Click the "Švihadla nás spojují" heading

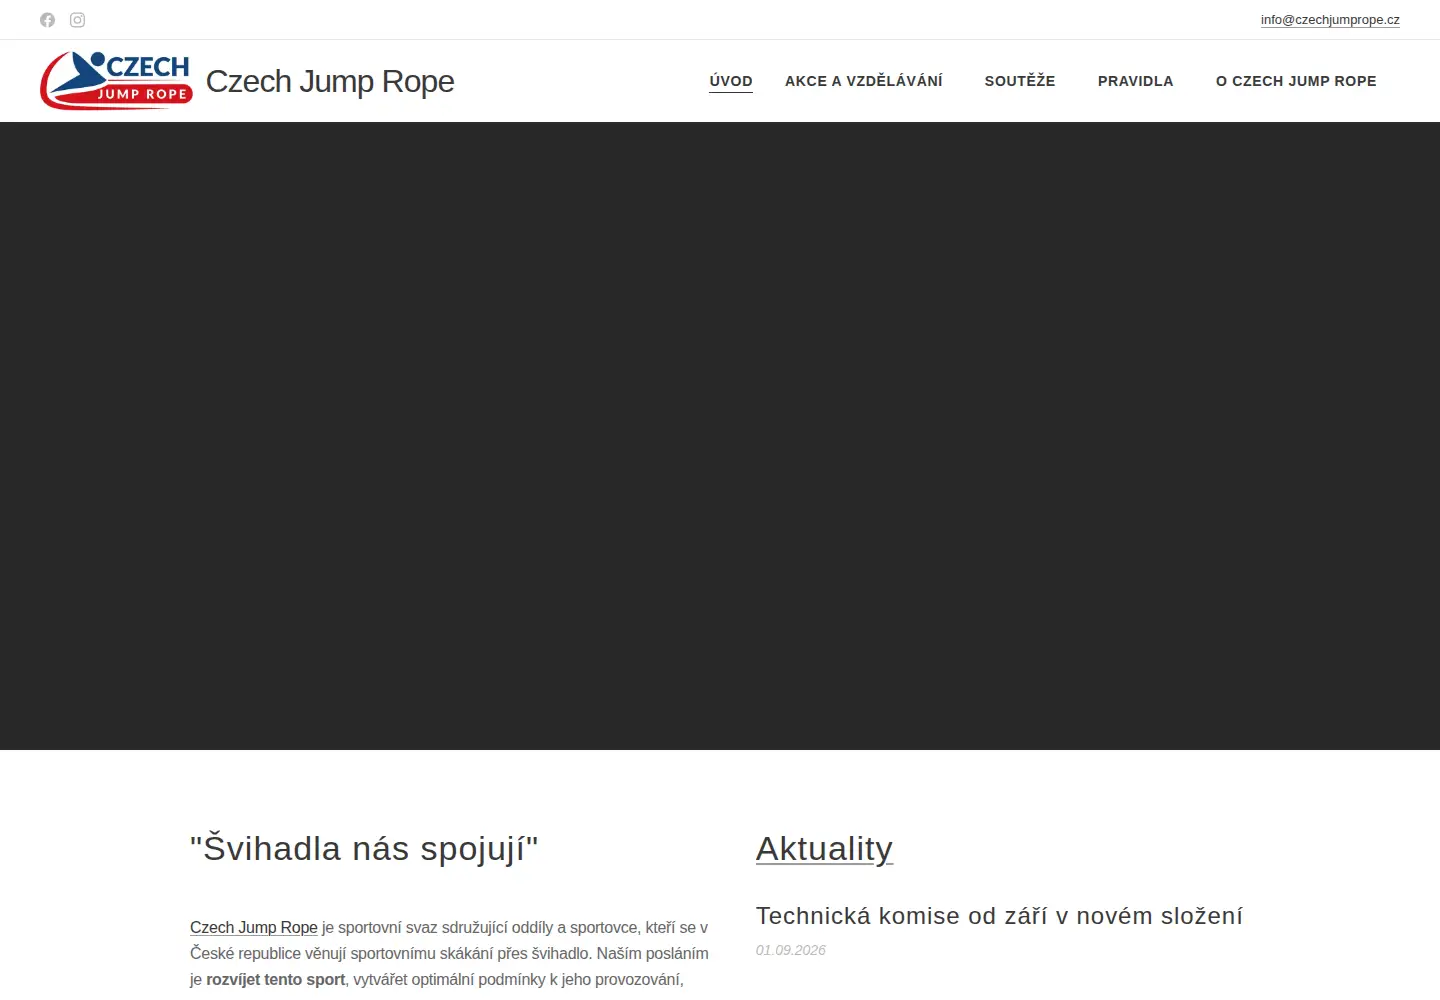(364, 848)
